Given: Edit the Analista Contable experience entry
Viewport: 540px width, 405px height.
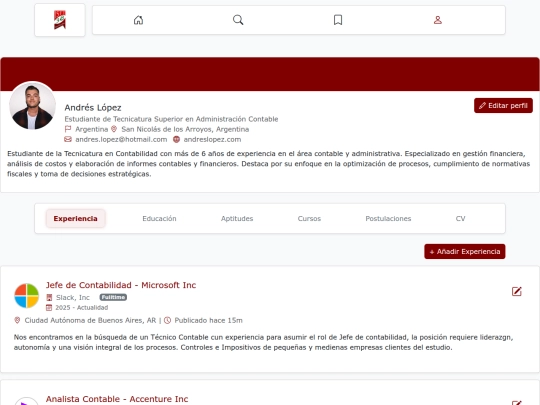Looking at the screenshot, I should 517,402.
